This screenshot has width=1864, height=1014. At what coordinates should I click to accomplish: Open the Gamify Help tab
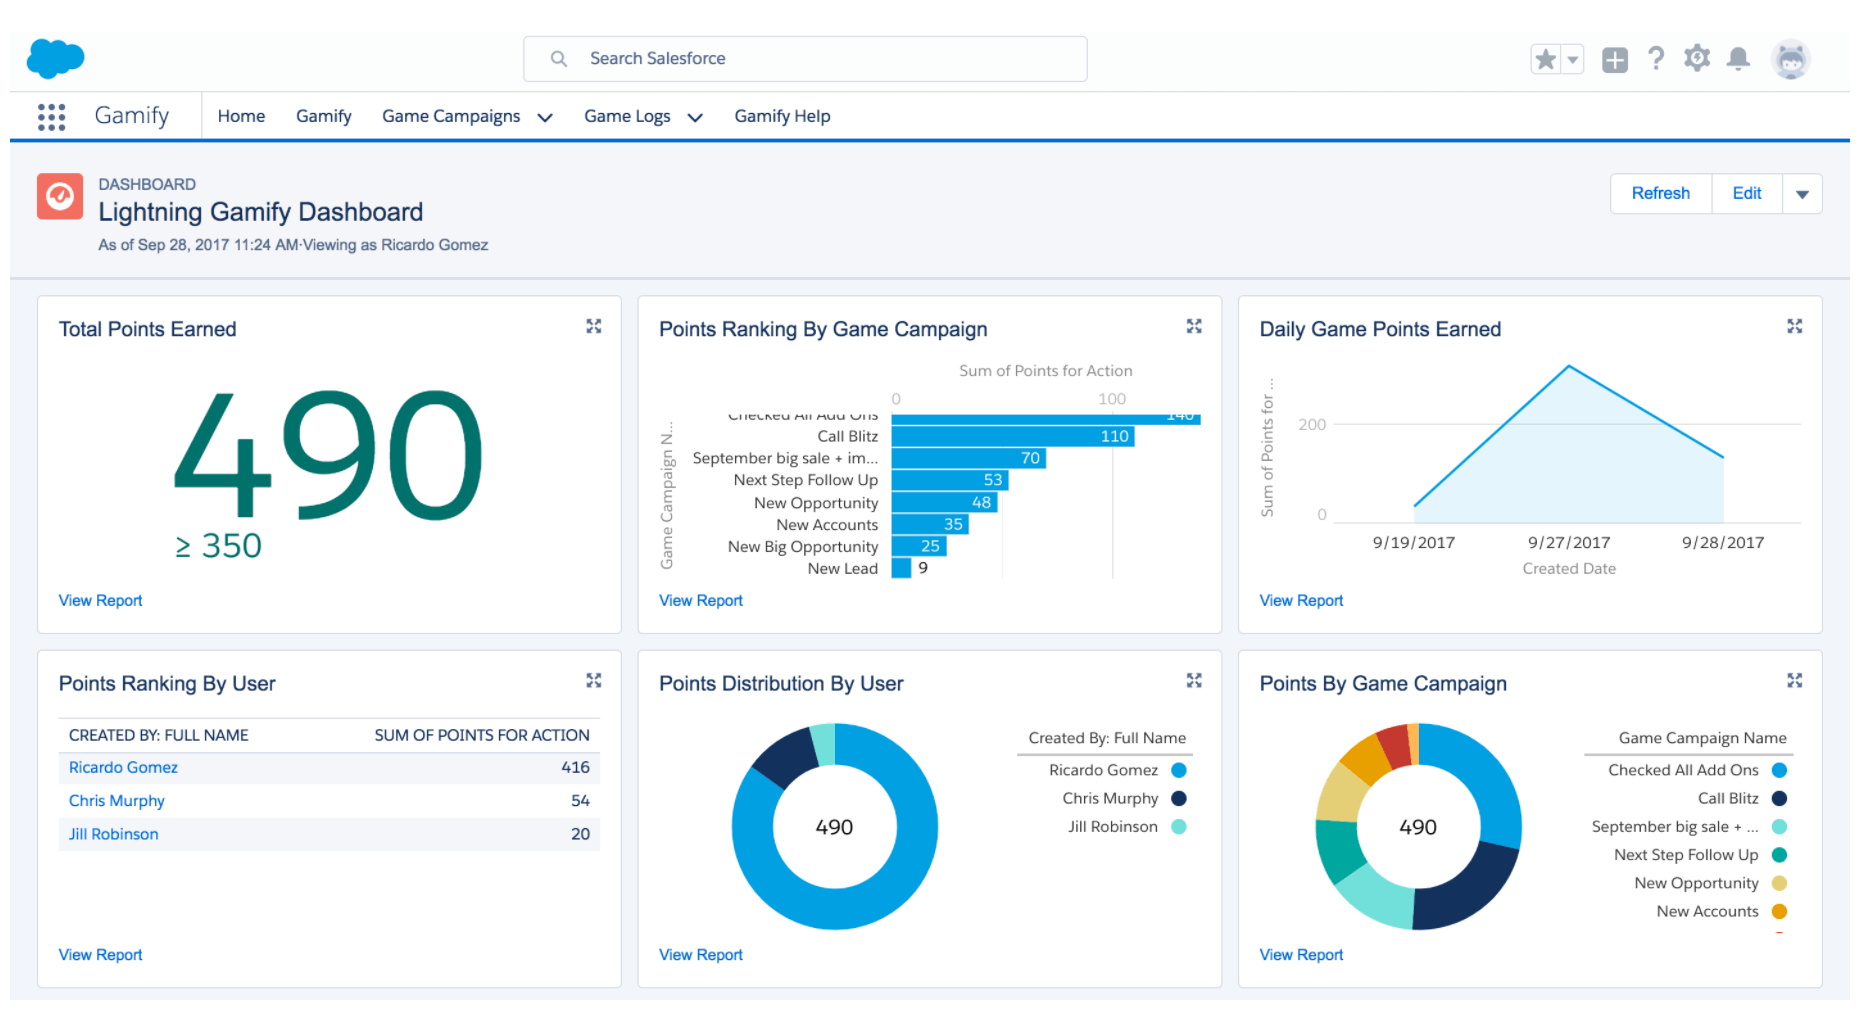782,116
